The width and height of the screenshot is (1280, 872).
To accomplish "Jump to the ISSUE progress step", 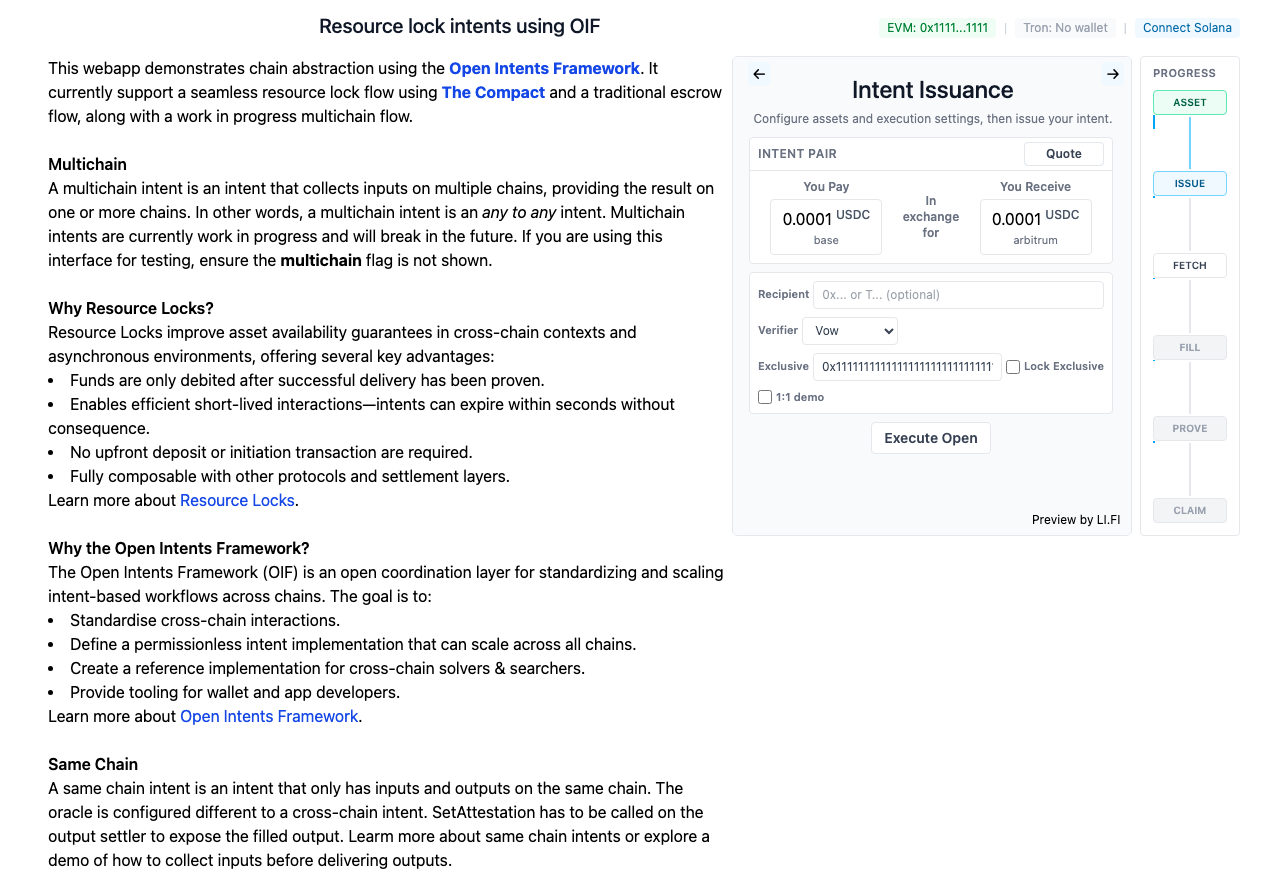I will [x=1190, y=184].
